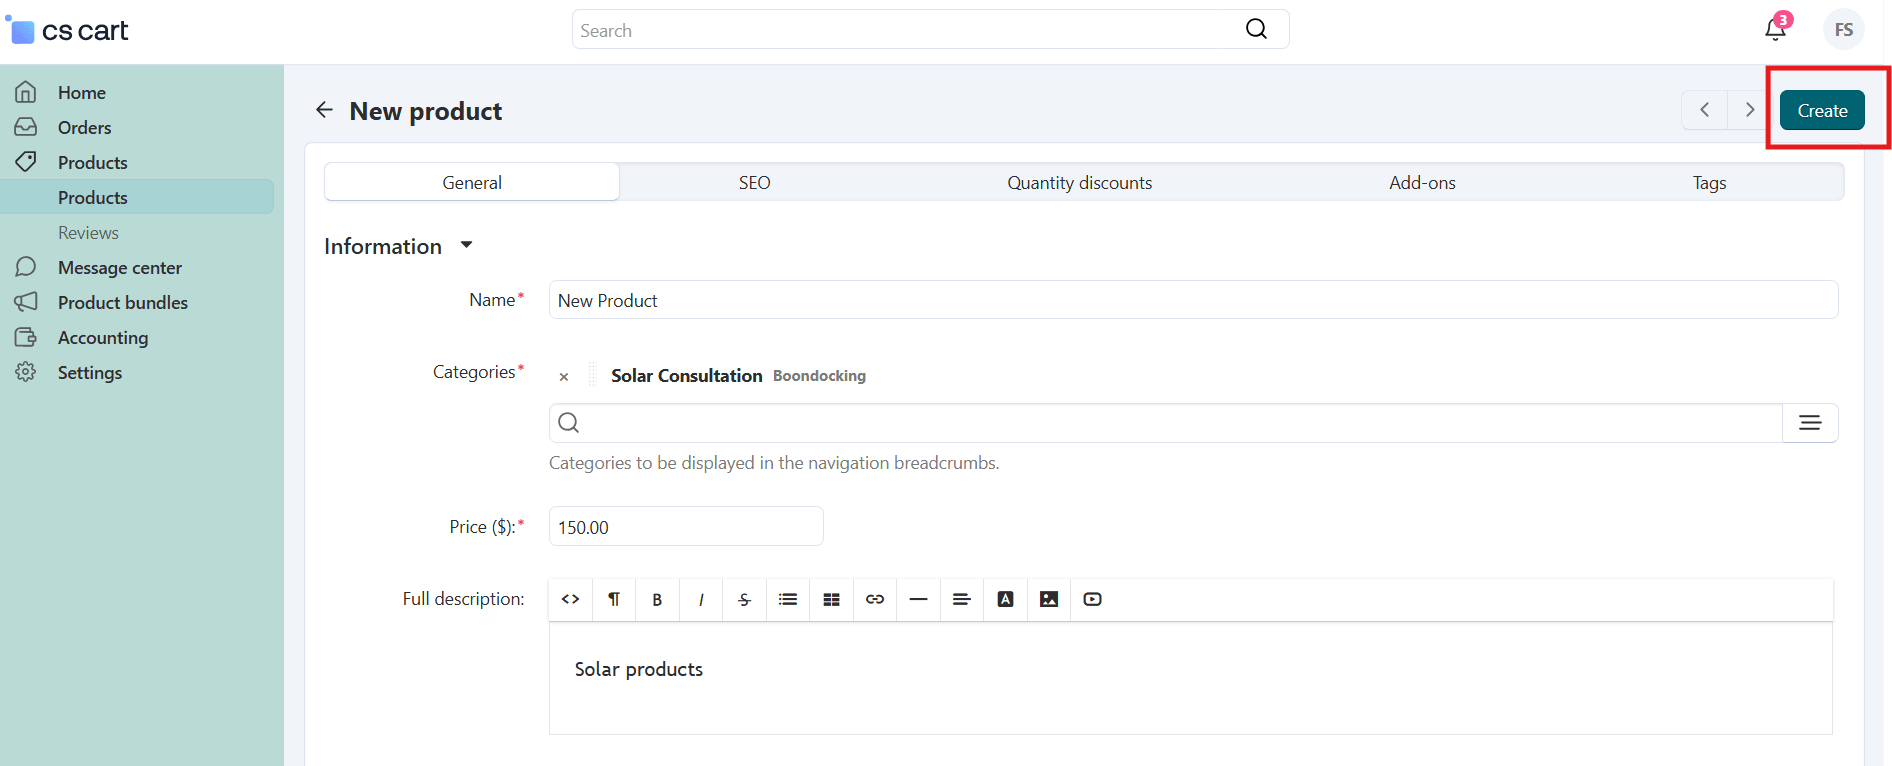Insert a table in the description
The image size is (1892, 766).
(831, 599)
